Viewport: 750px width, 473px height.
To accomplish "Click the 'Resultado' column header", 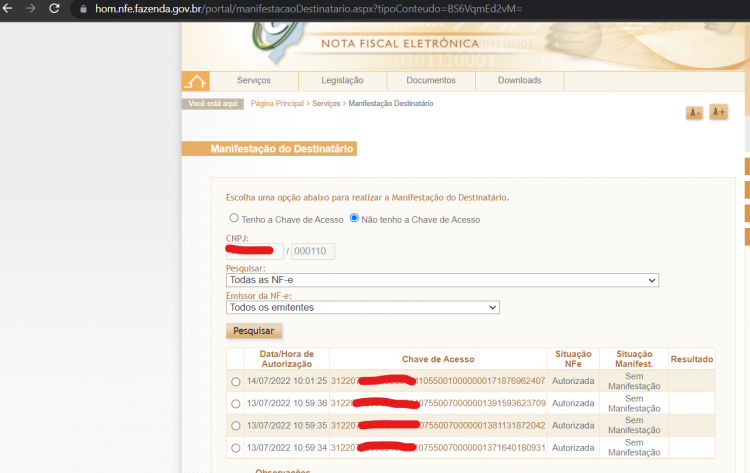I will [x=692, y=359].
